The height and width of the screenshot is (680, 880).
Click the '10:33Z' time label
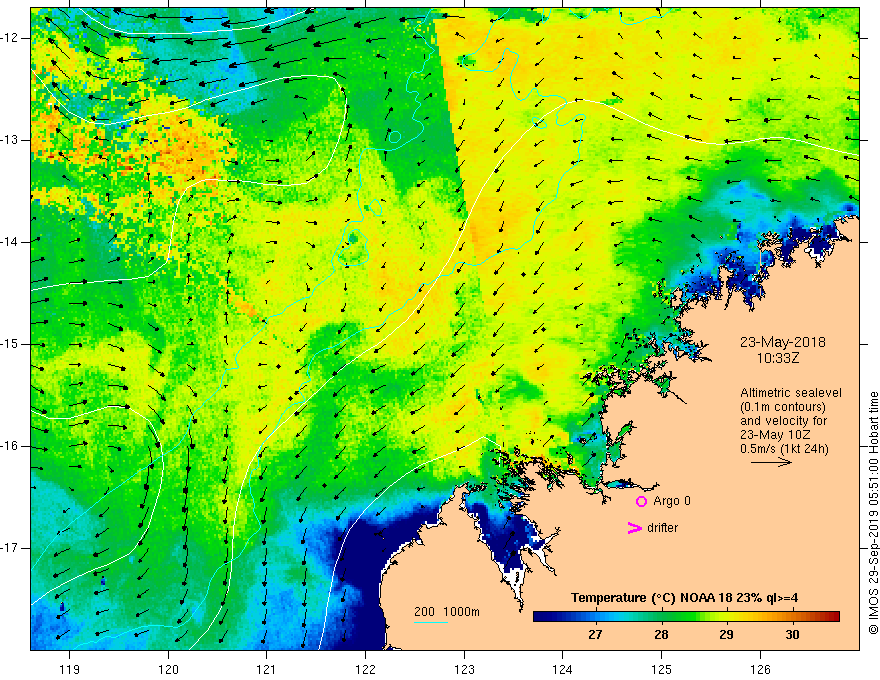point(777,358)
